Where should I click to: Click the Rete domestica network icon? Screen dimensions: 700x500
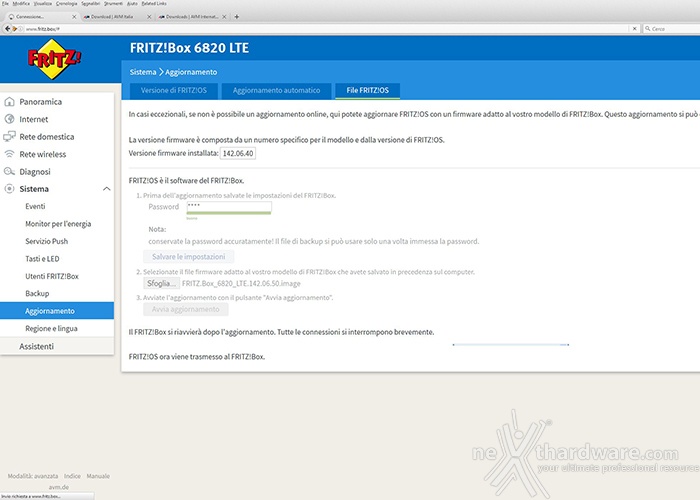[9, 137]
